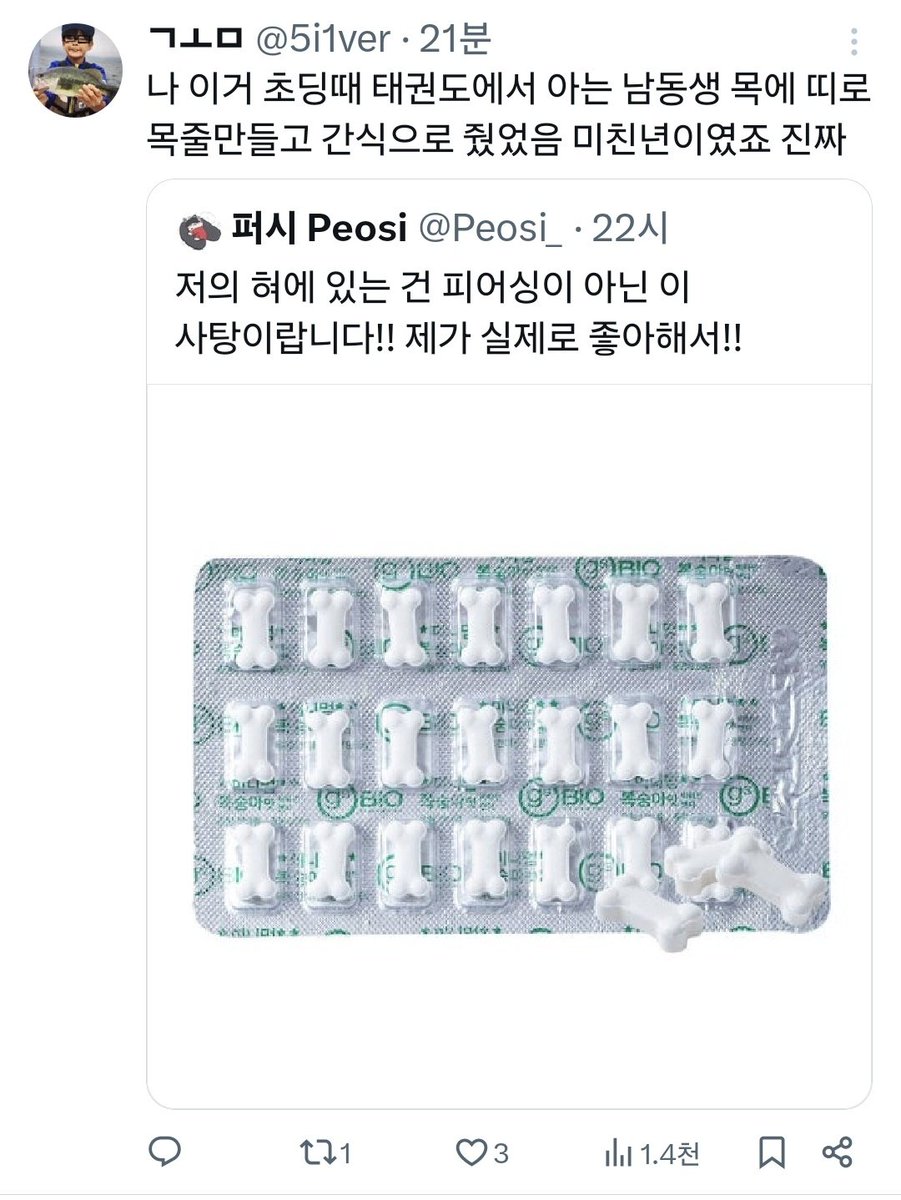Open the three-dot more options menu
The image size is (901, 1200).
click(853, 42)
